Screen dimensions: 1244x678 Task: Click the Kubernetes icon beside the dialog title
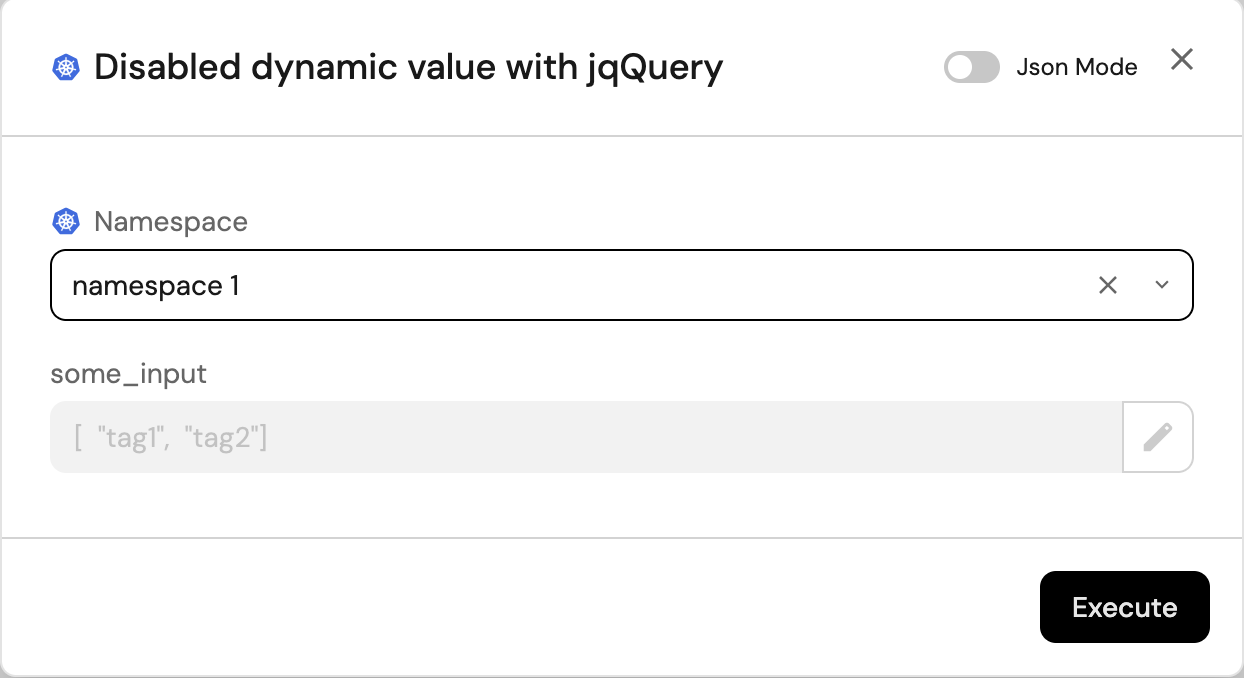pyautogui.click(x=65, y=67)
